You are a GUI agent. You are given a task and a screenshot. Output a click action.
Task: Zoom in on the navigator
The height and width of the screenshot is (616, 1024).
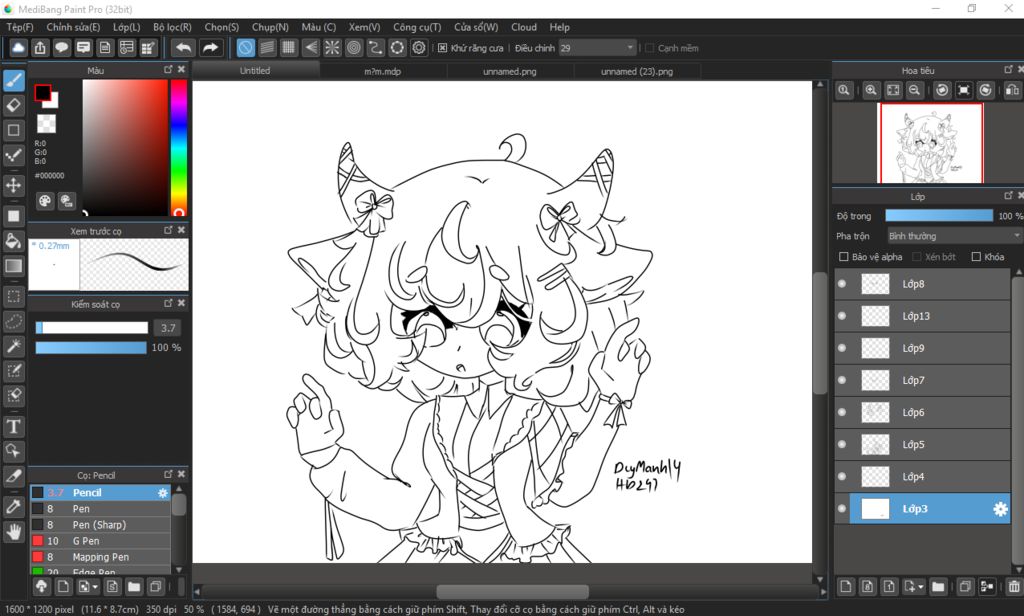click(871, 90)
